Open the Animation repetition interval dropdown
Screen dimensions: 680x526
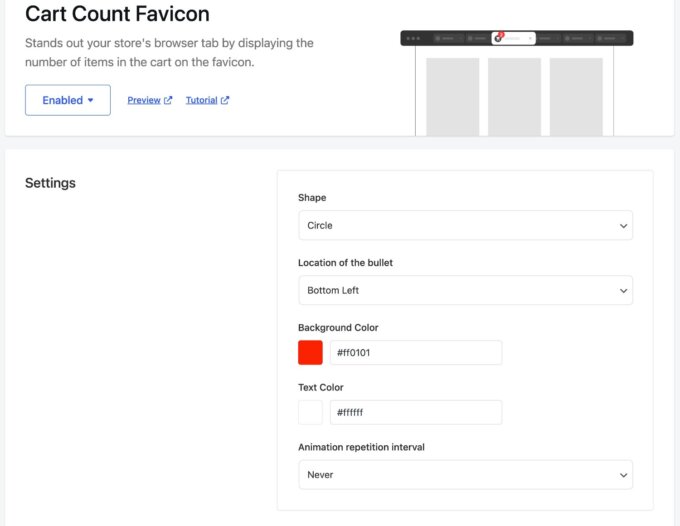[465, 475]
